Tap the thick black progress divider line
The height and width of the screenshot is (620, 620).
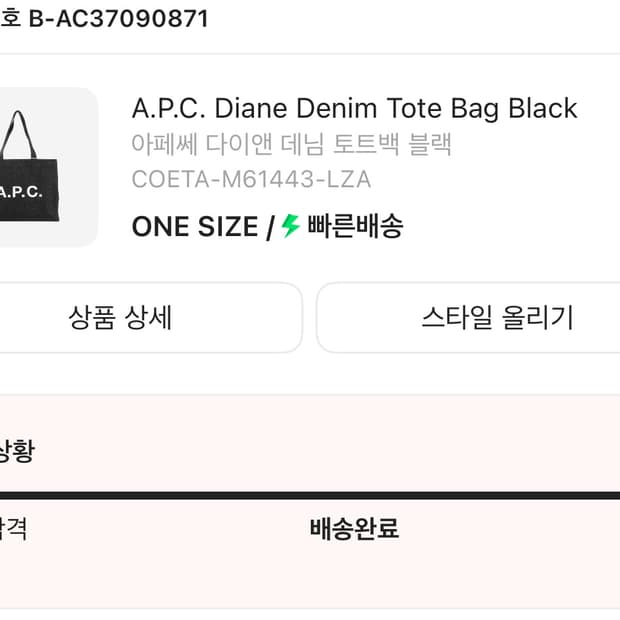310,494
